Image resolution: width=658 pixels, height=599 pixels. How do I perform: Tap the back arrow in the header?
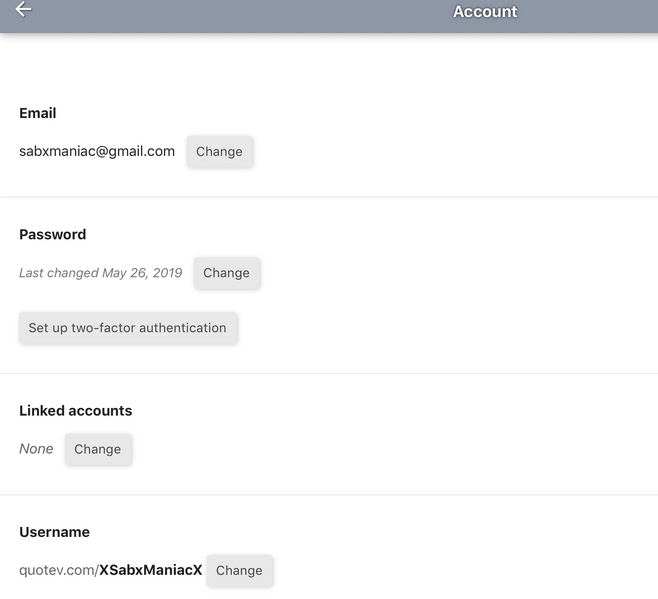coord(23,10)
